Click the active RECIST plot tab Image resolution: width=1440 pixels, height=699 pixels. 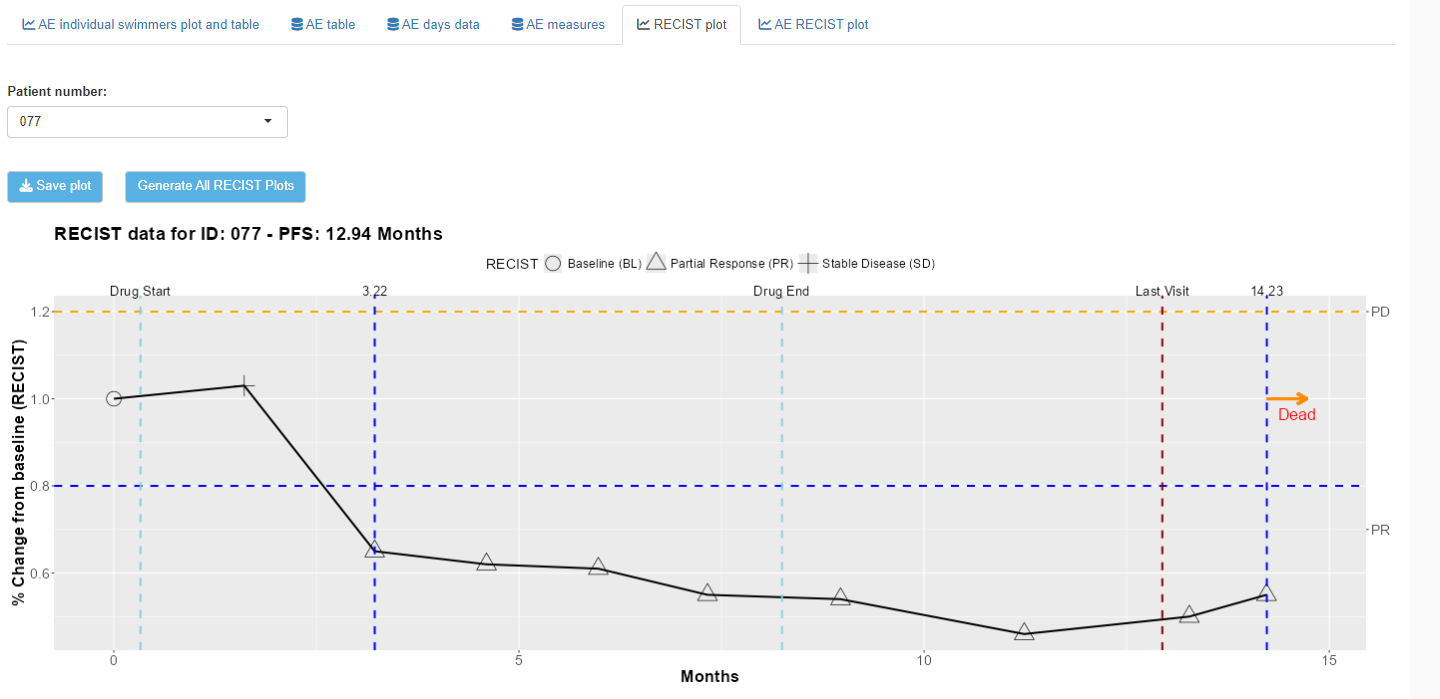(x=681, y=24)
